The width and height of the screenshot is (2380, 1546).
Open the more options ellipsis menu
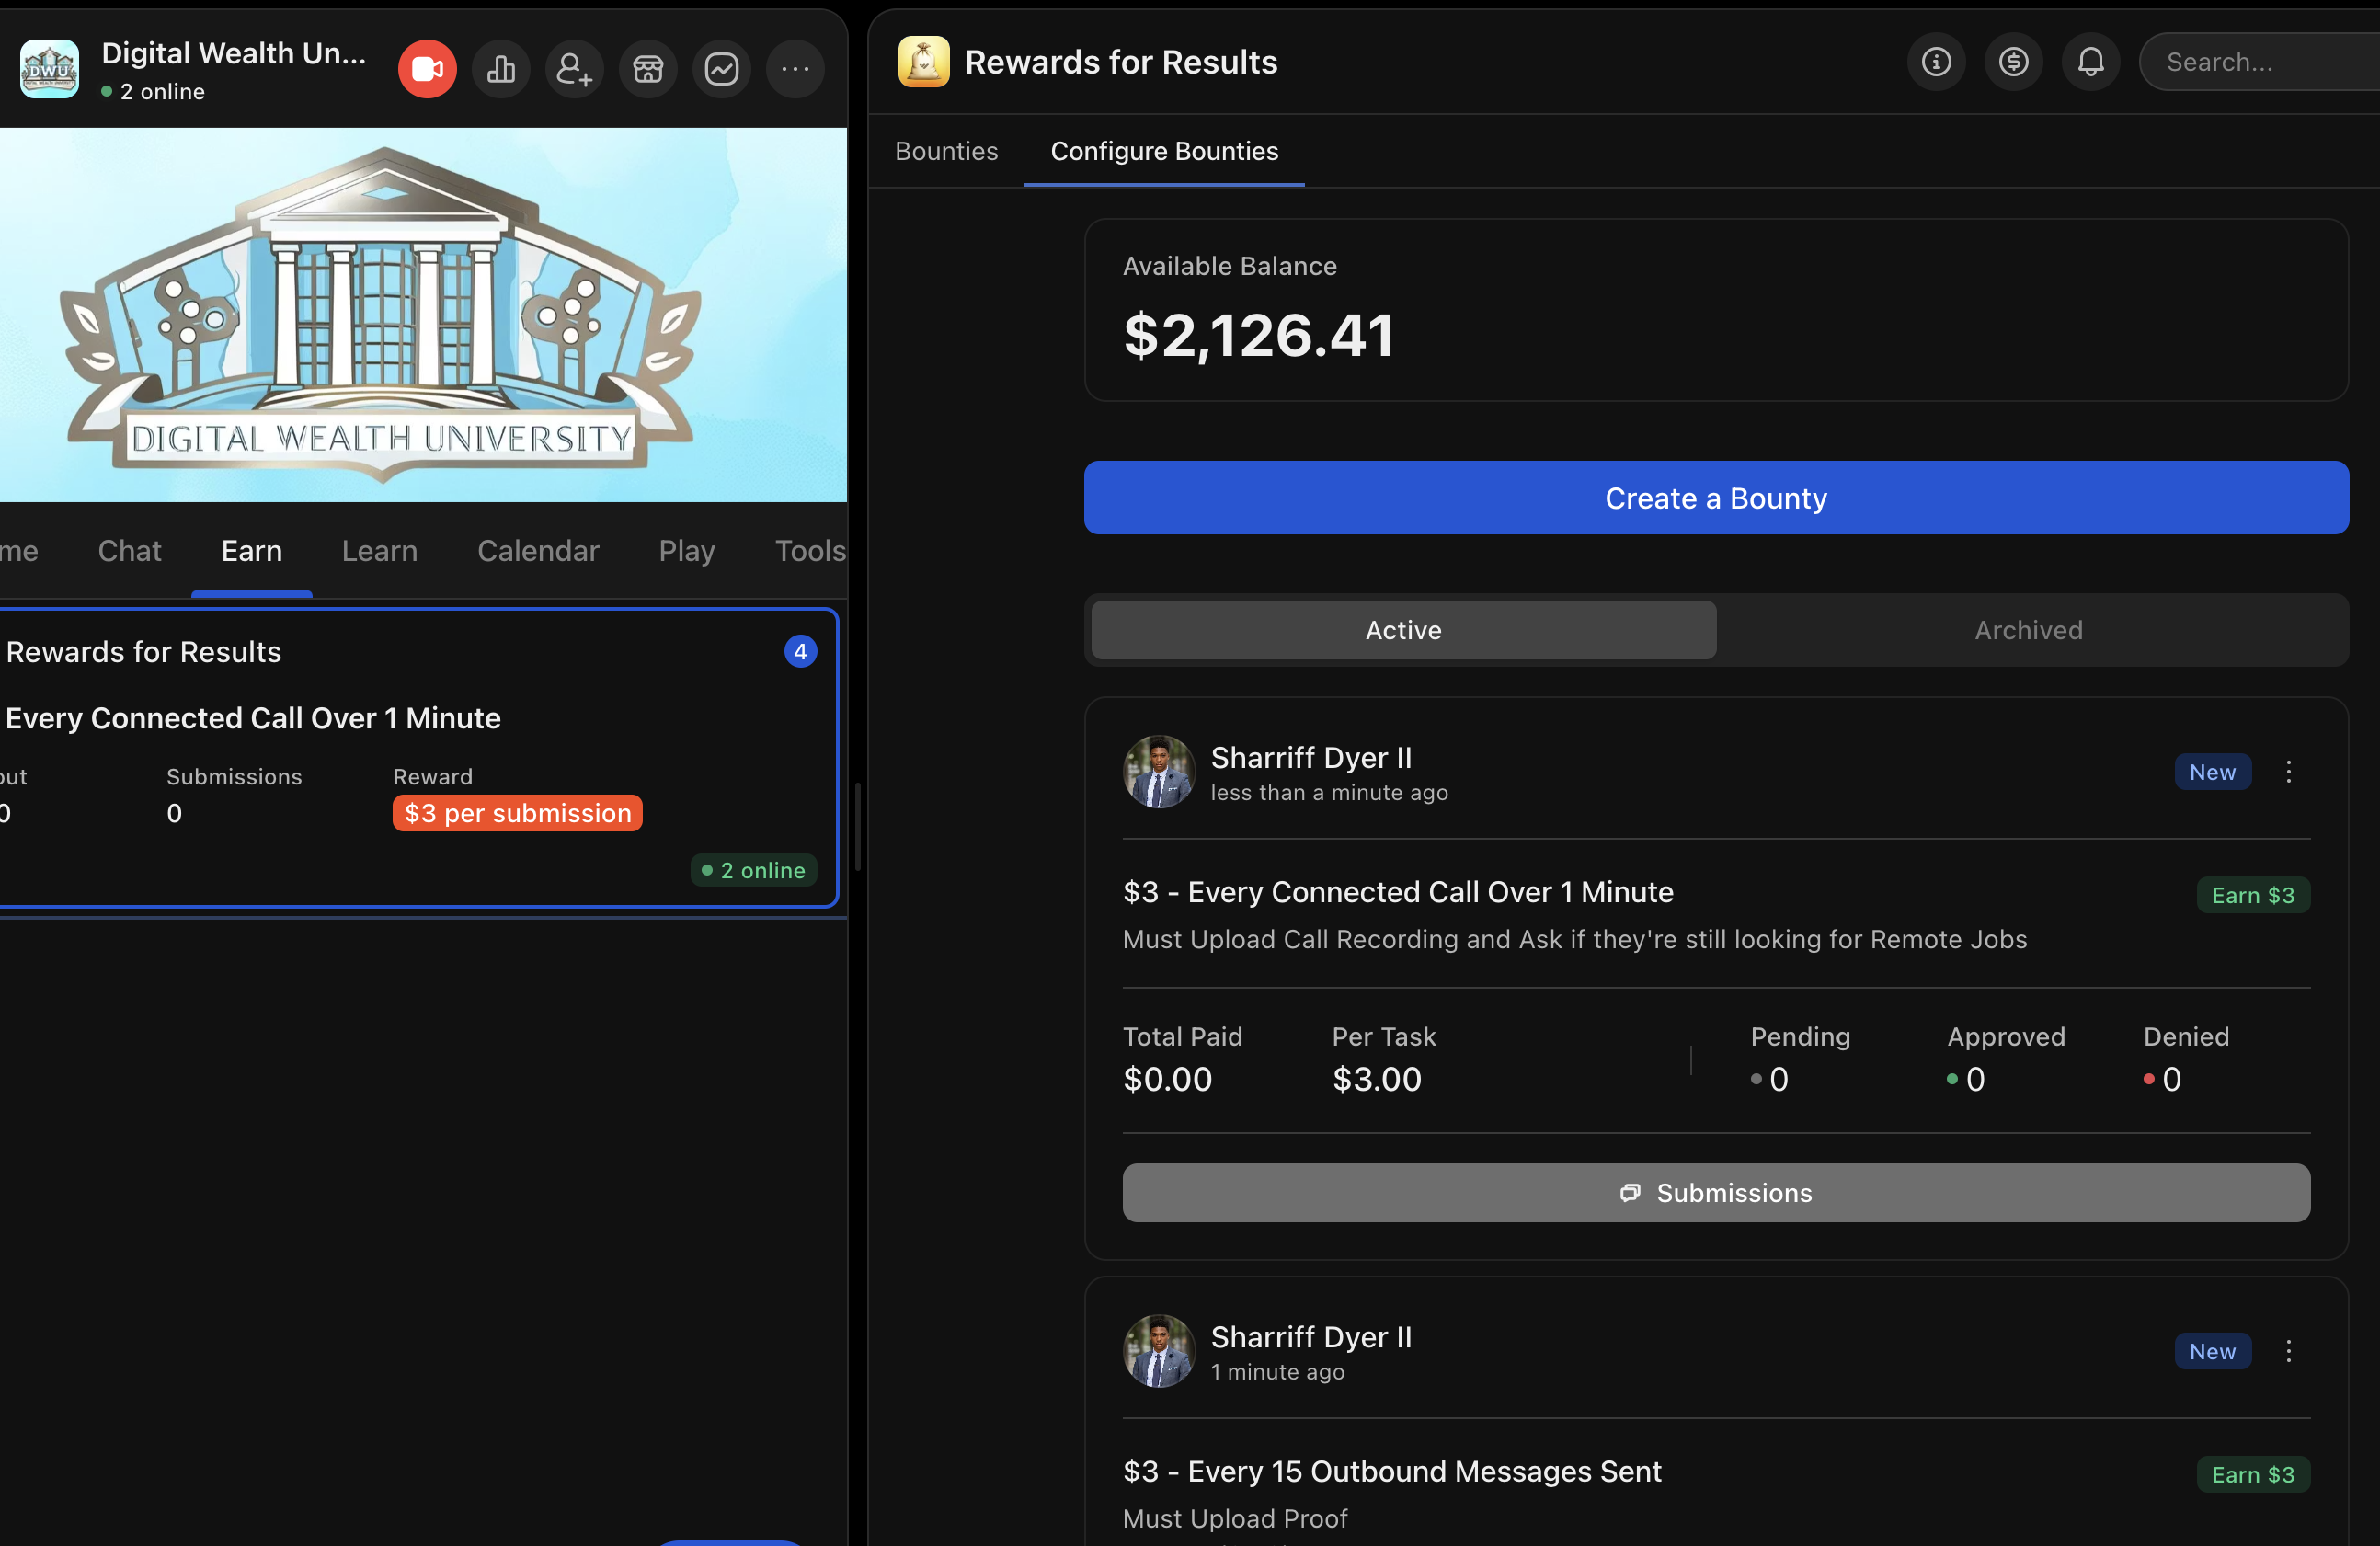pos(795,68)
